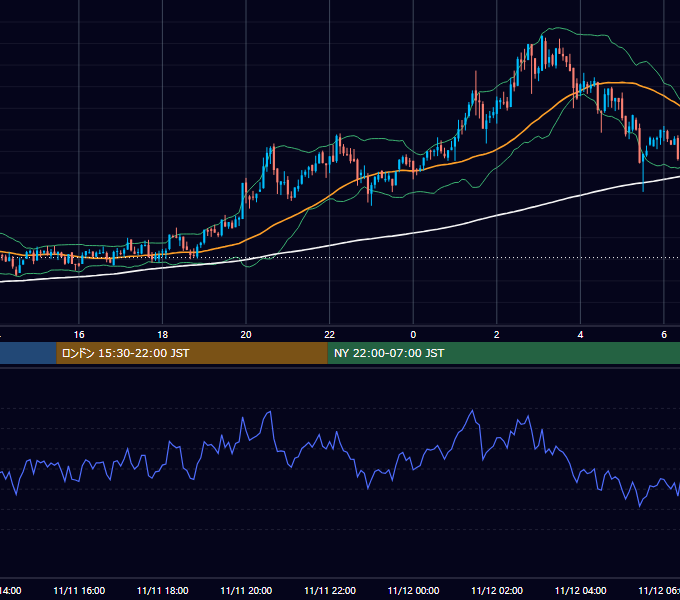
Task: Click the 6 hour label on price chart axis
Action: [664, 335]
